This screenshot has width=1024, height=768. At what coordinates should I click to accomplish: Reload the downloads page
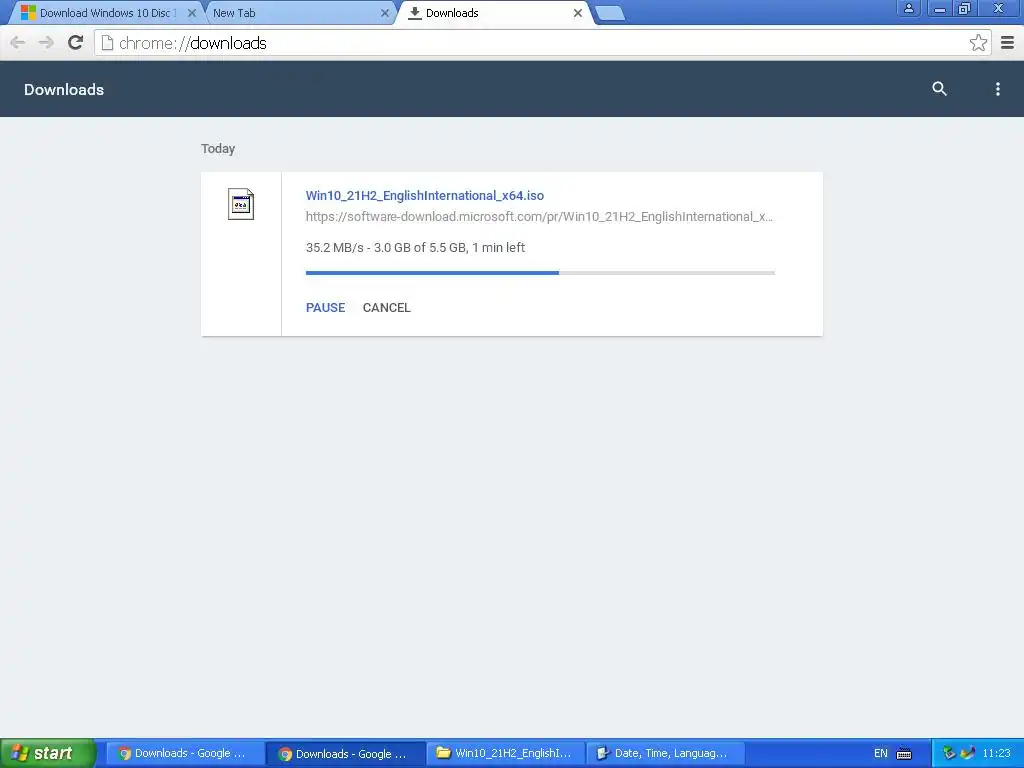coord(76,43)
